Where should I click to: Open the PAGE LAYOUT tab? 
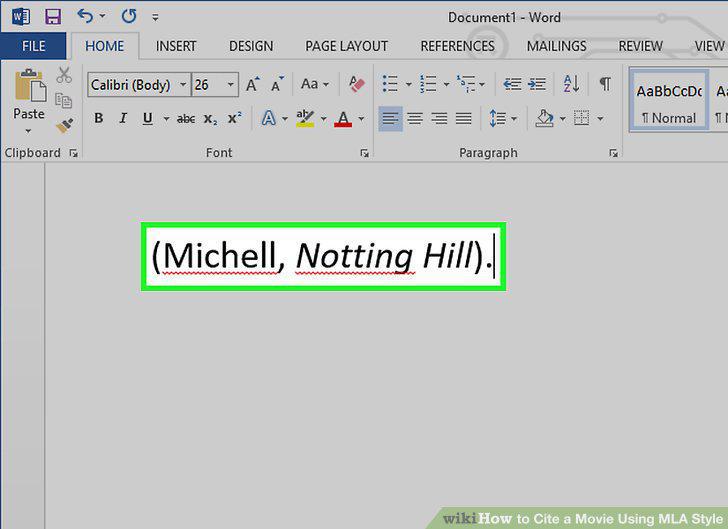[346, 46]
